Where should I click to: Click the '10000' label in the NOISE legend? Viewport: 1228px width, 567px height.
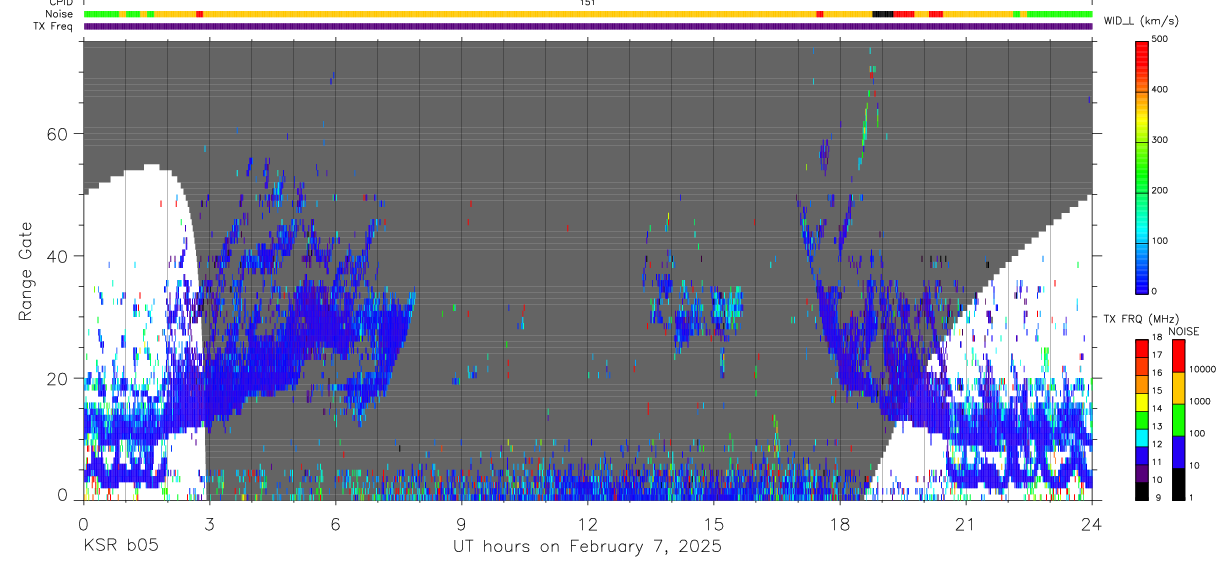1202,369
